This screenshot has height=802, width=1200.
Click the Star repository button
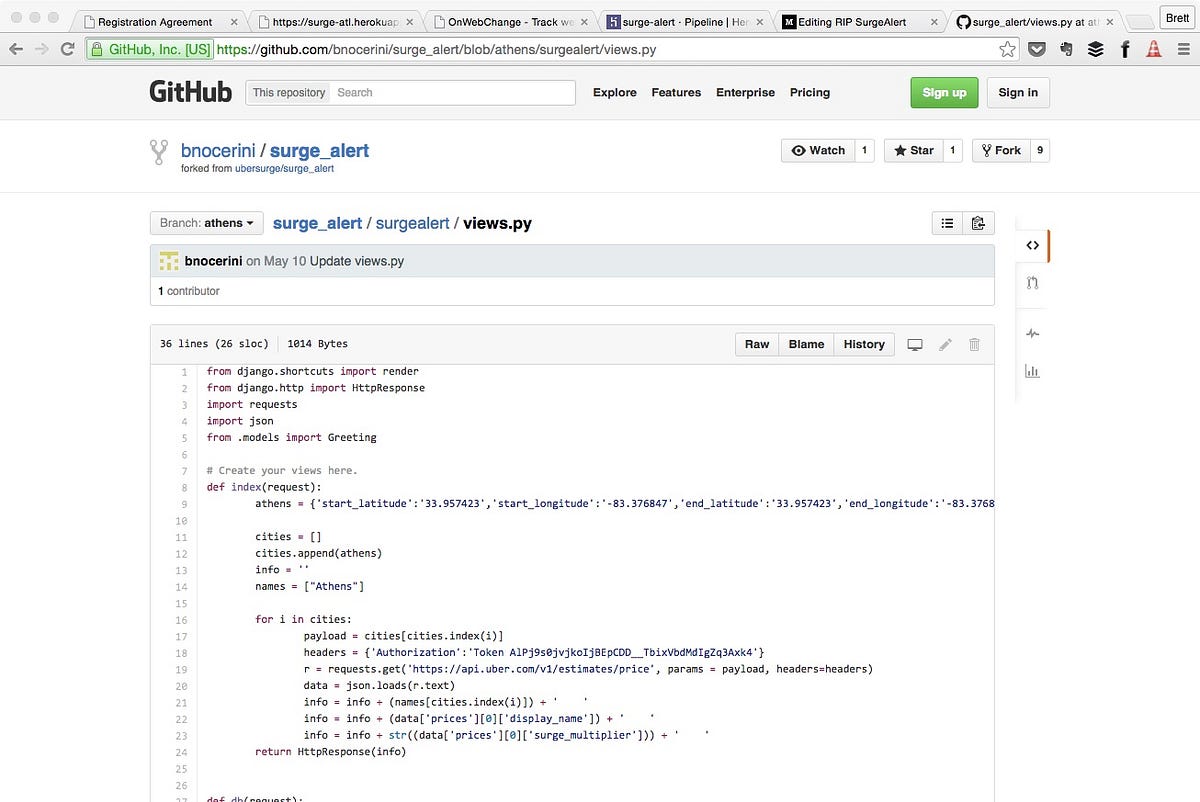pyautogui.click(x=913, y=150)
